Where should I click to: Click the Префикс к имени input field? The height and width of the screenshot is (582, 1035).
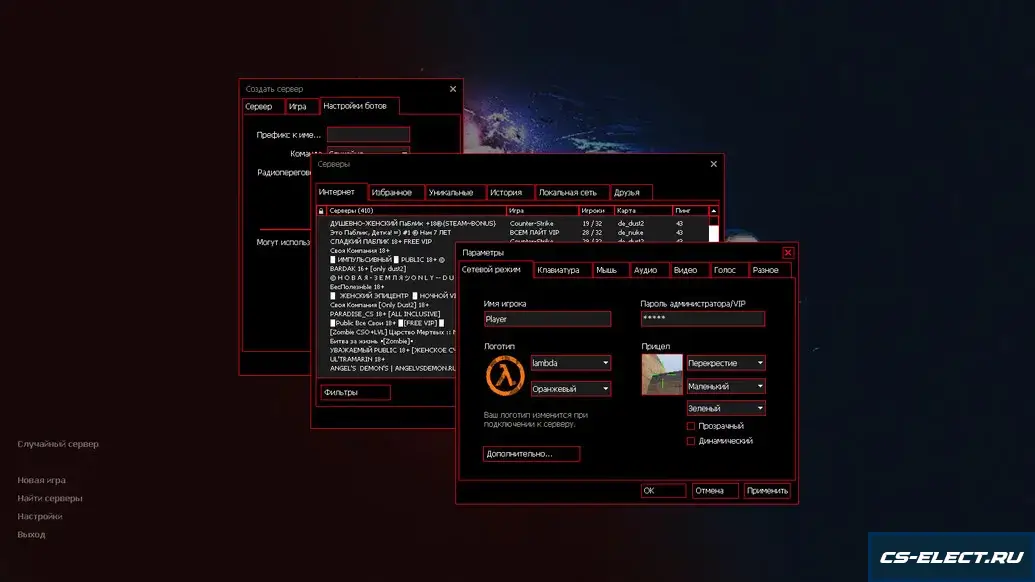tap(368, 135)
